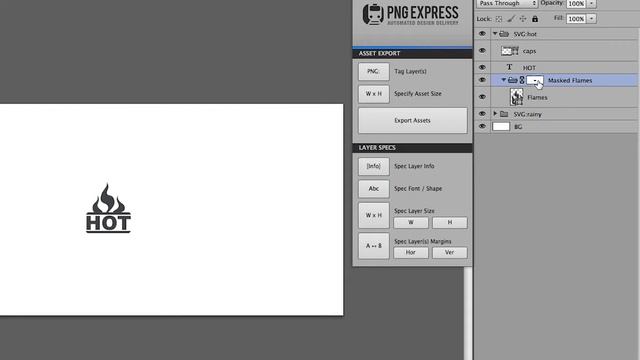The height and width of the screenshot is (360, 640).
Task: Toggle lock position icon
Action: [x=523, y=19]
